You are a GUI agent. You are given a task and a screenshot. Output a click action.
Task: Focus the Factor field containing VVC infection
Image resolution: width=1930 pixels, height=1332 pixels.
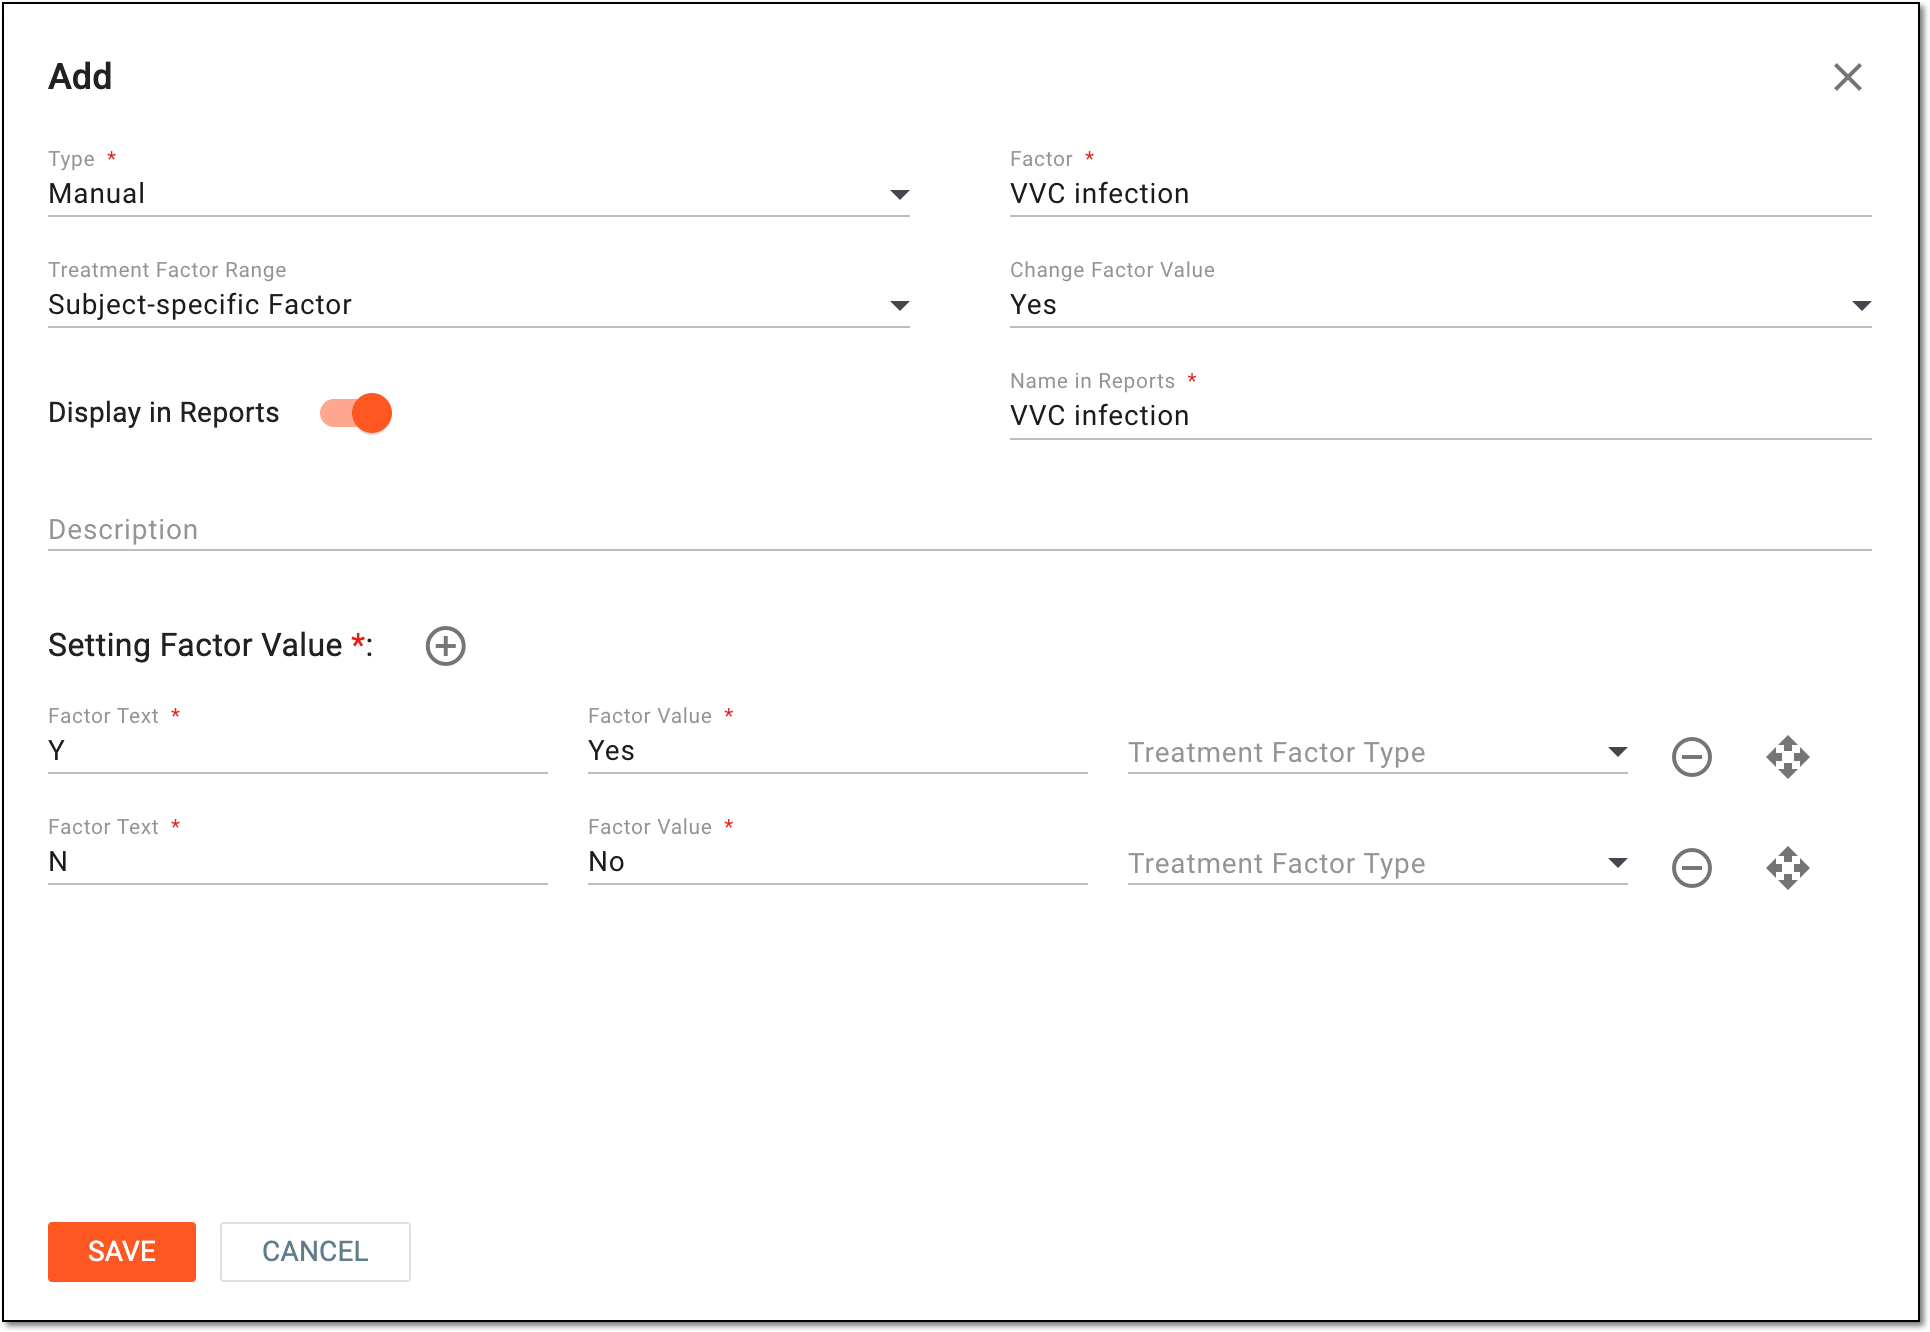coord(1440,194)
